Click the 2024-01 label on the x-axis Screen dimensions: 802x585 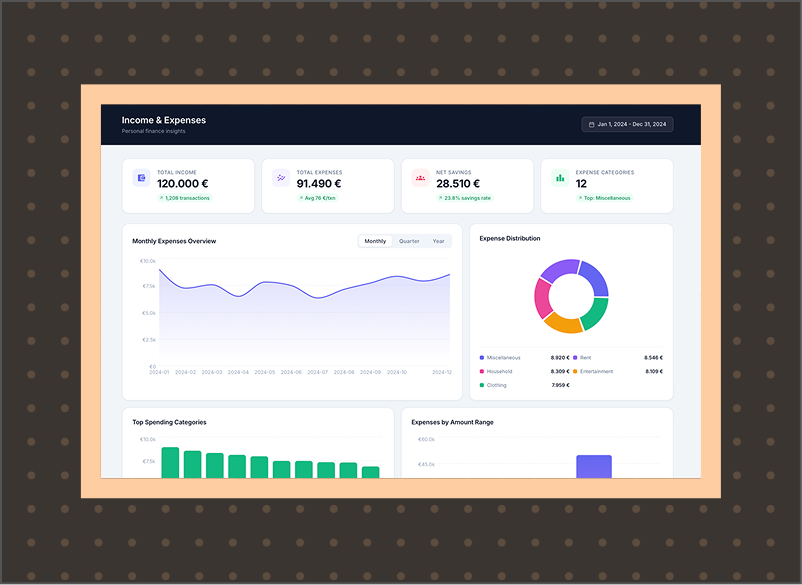coord(159,372)
